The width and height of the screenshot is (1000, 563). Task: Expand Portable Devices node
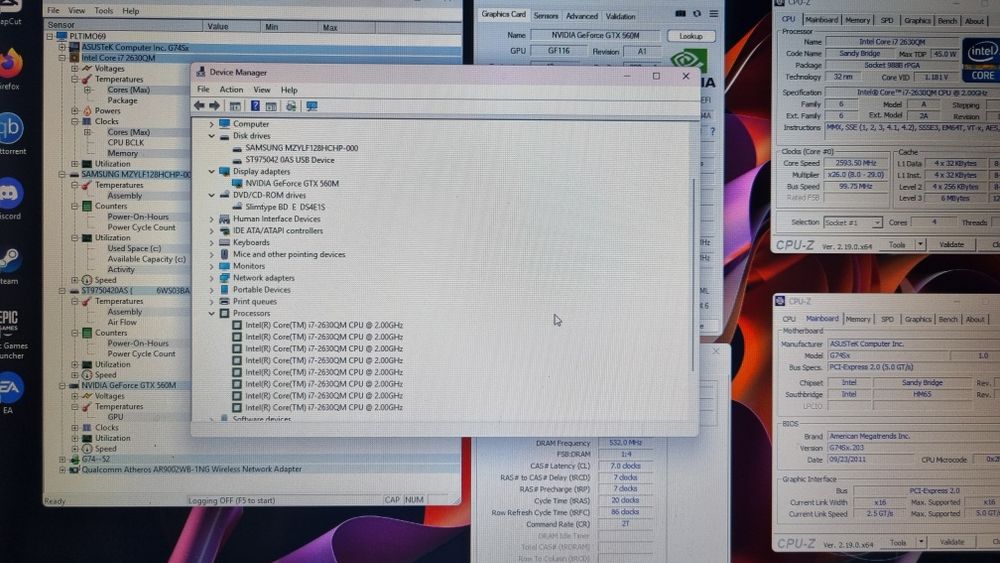click(212, 290)
